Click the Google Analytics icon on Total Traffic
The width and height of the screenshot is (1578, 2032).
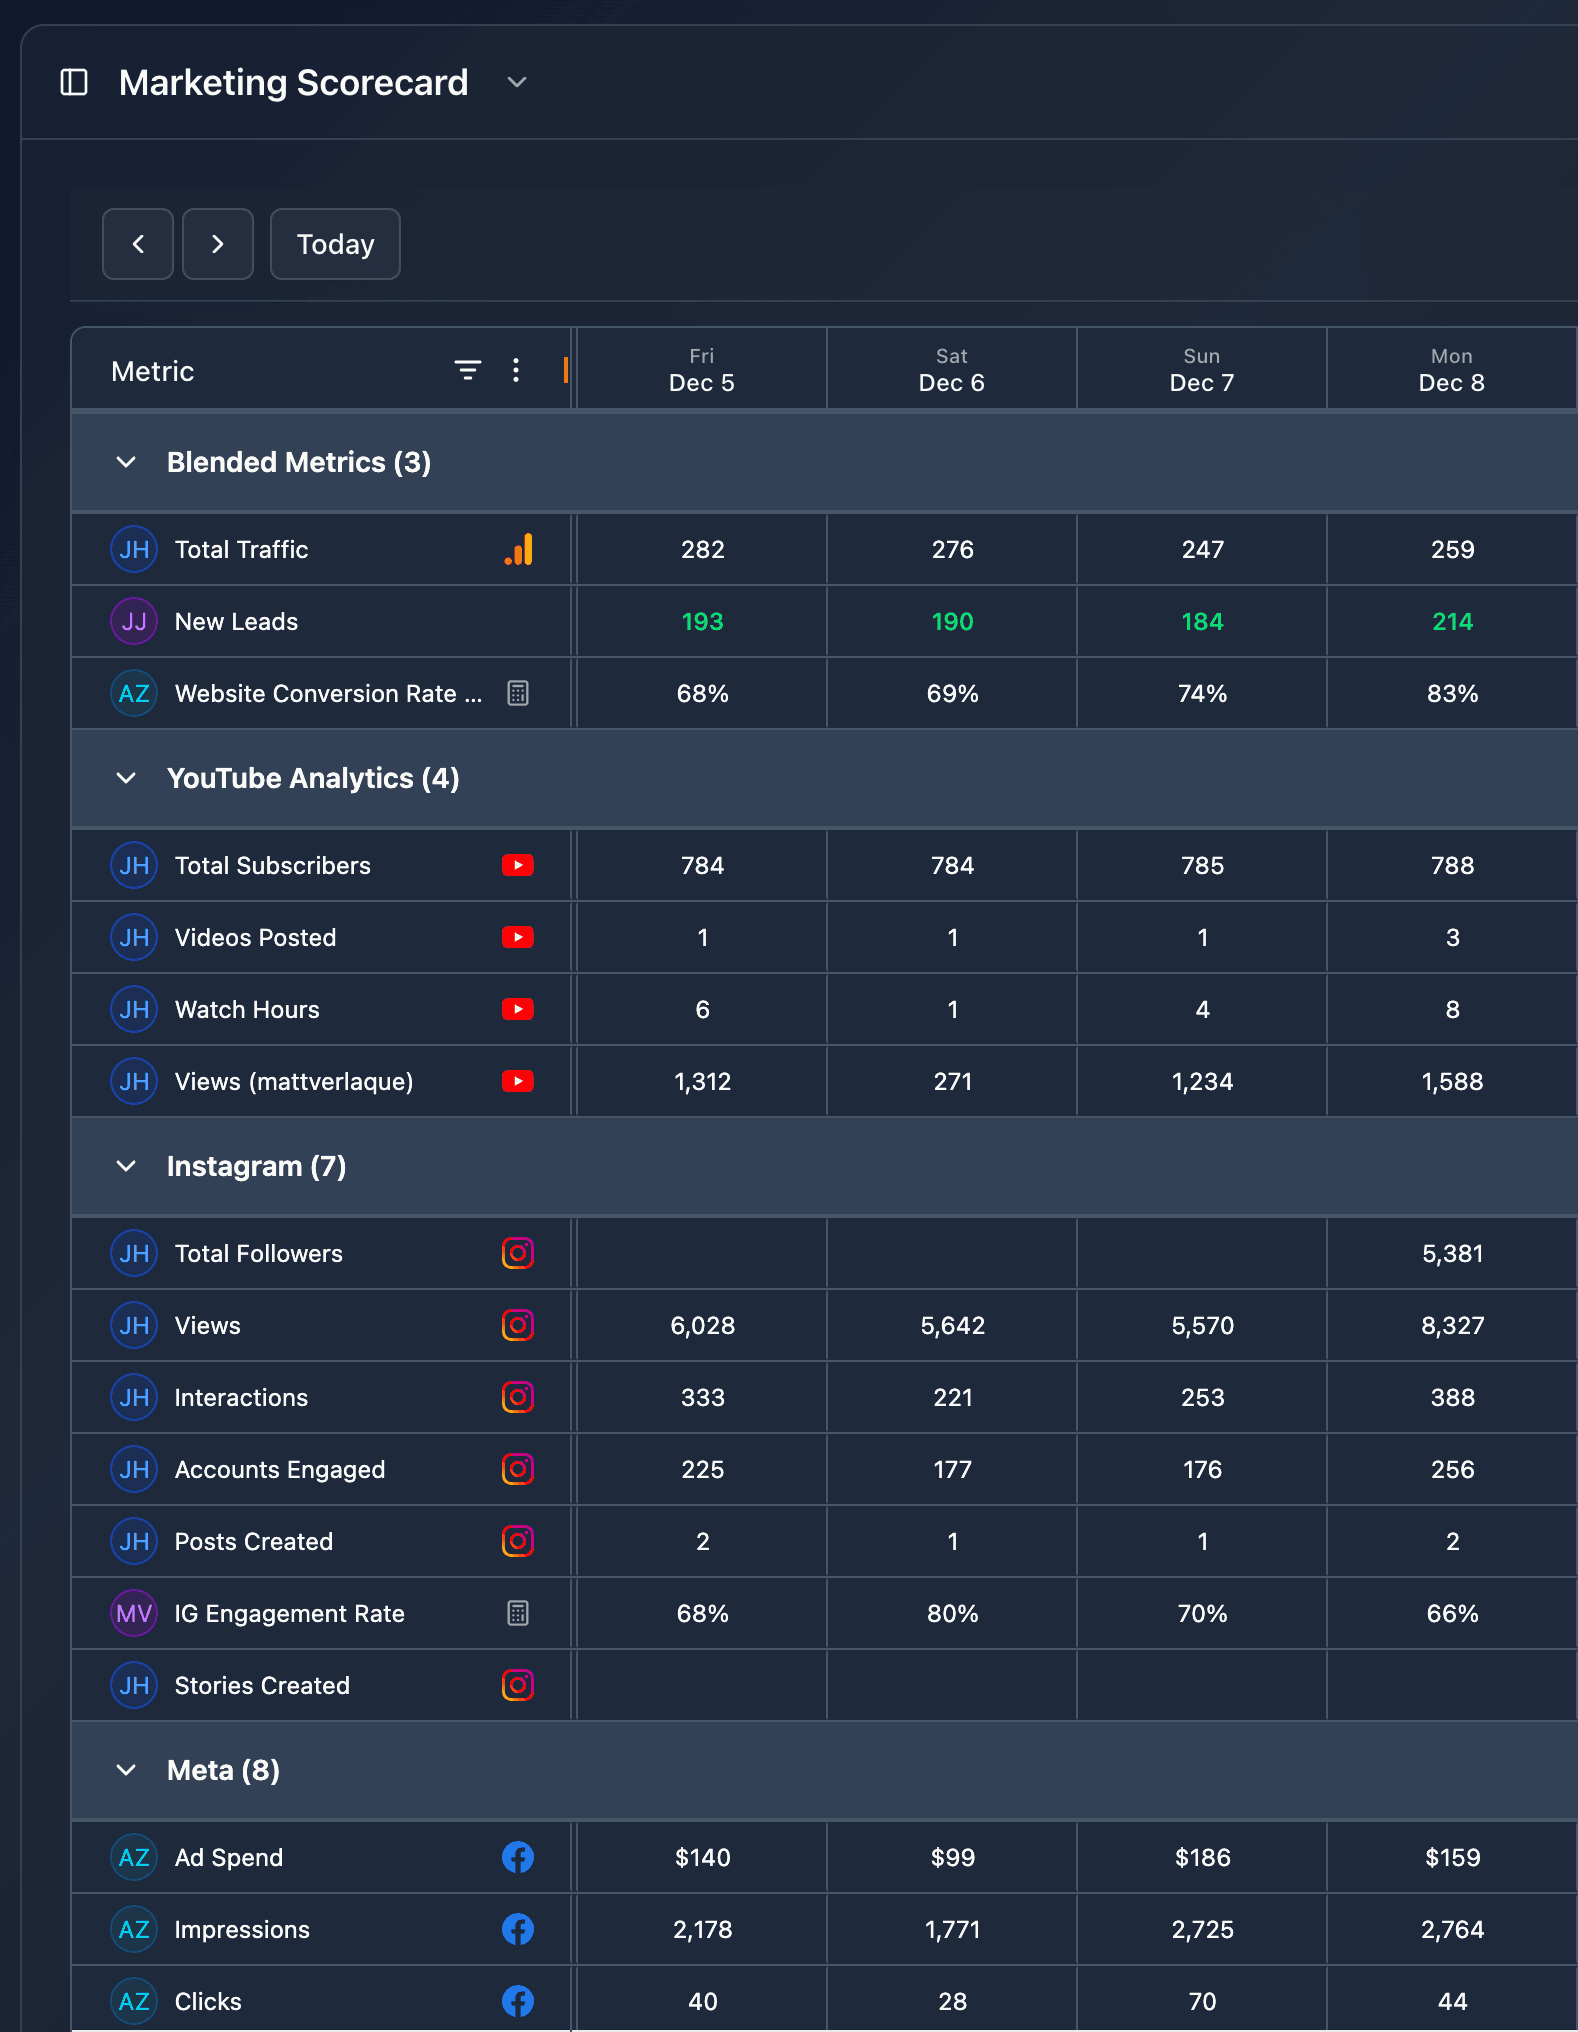tap(518, 550)
